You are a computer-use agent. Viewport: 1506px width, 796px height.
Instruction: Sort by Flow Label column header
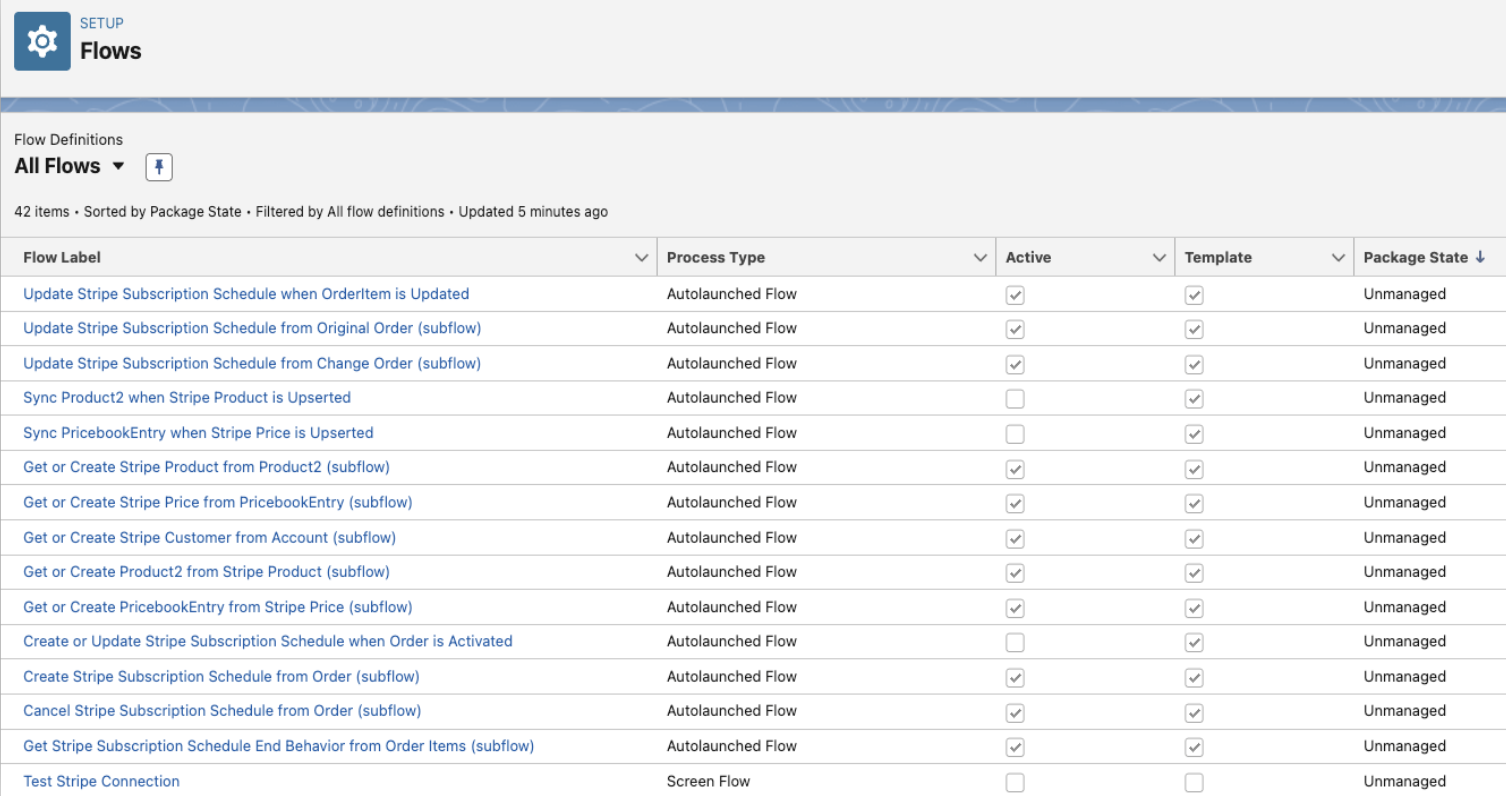(62, 258)
